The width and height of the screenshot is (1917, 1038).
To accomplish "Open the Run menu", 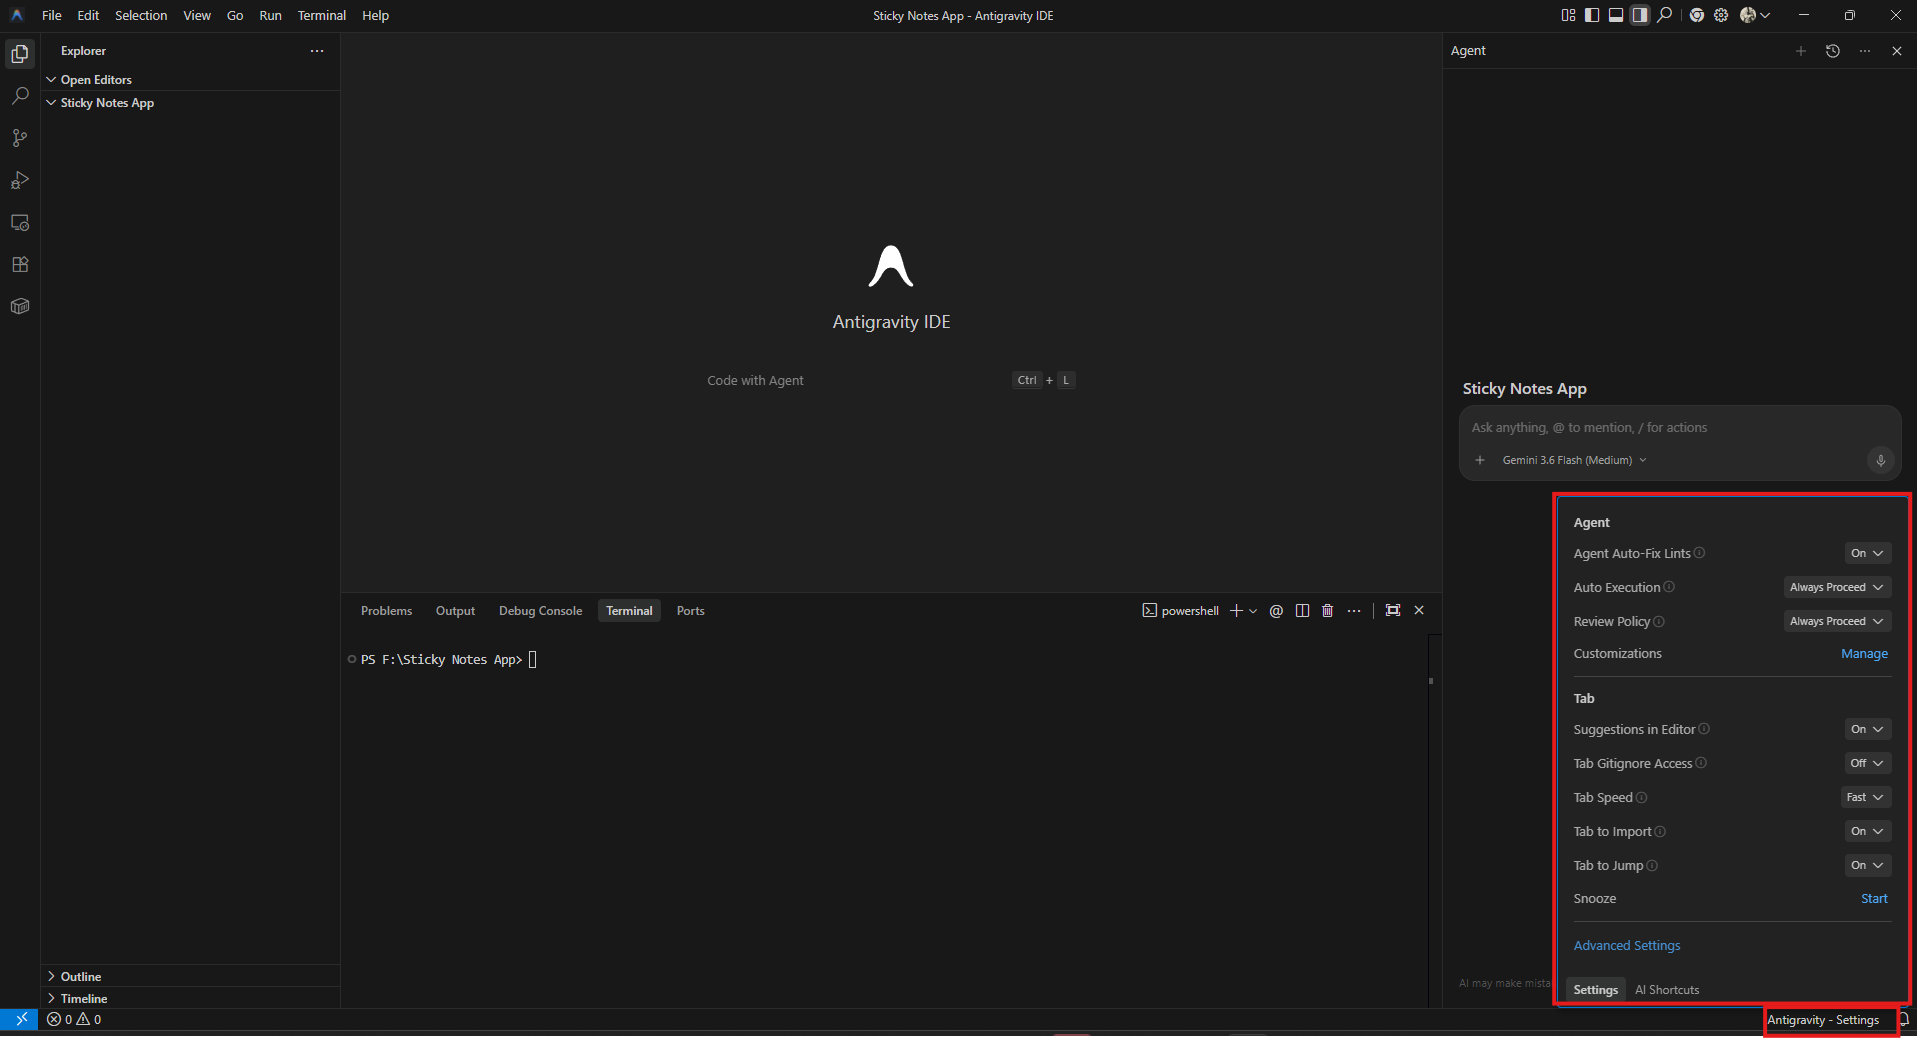I will tap(270, 15).
